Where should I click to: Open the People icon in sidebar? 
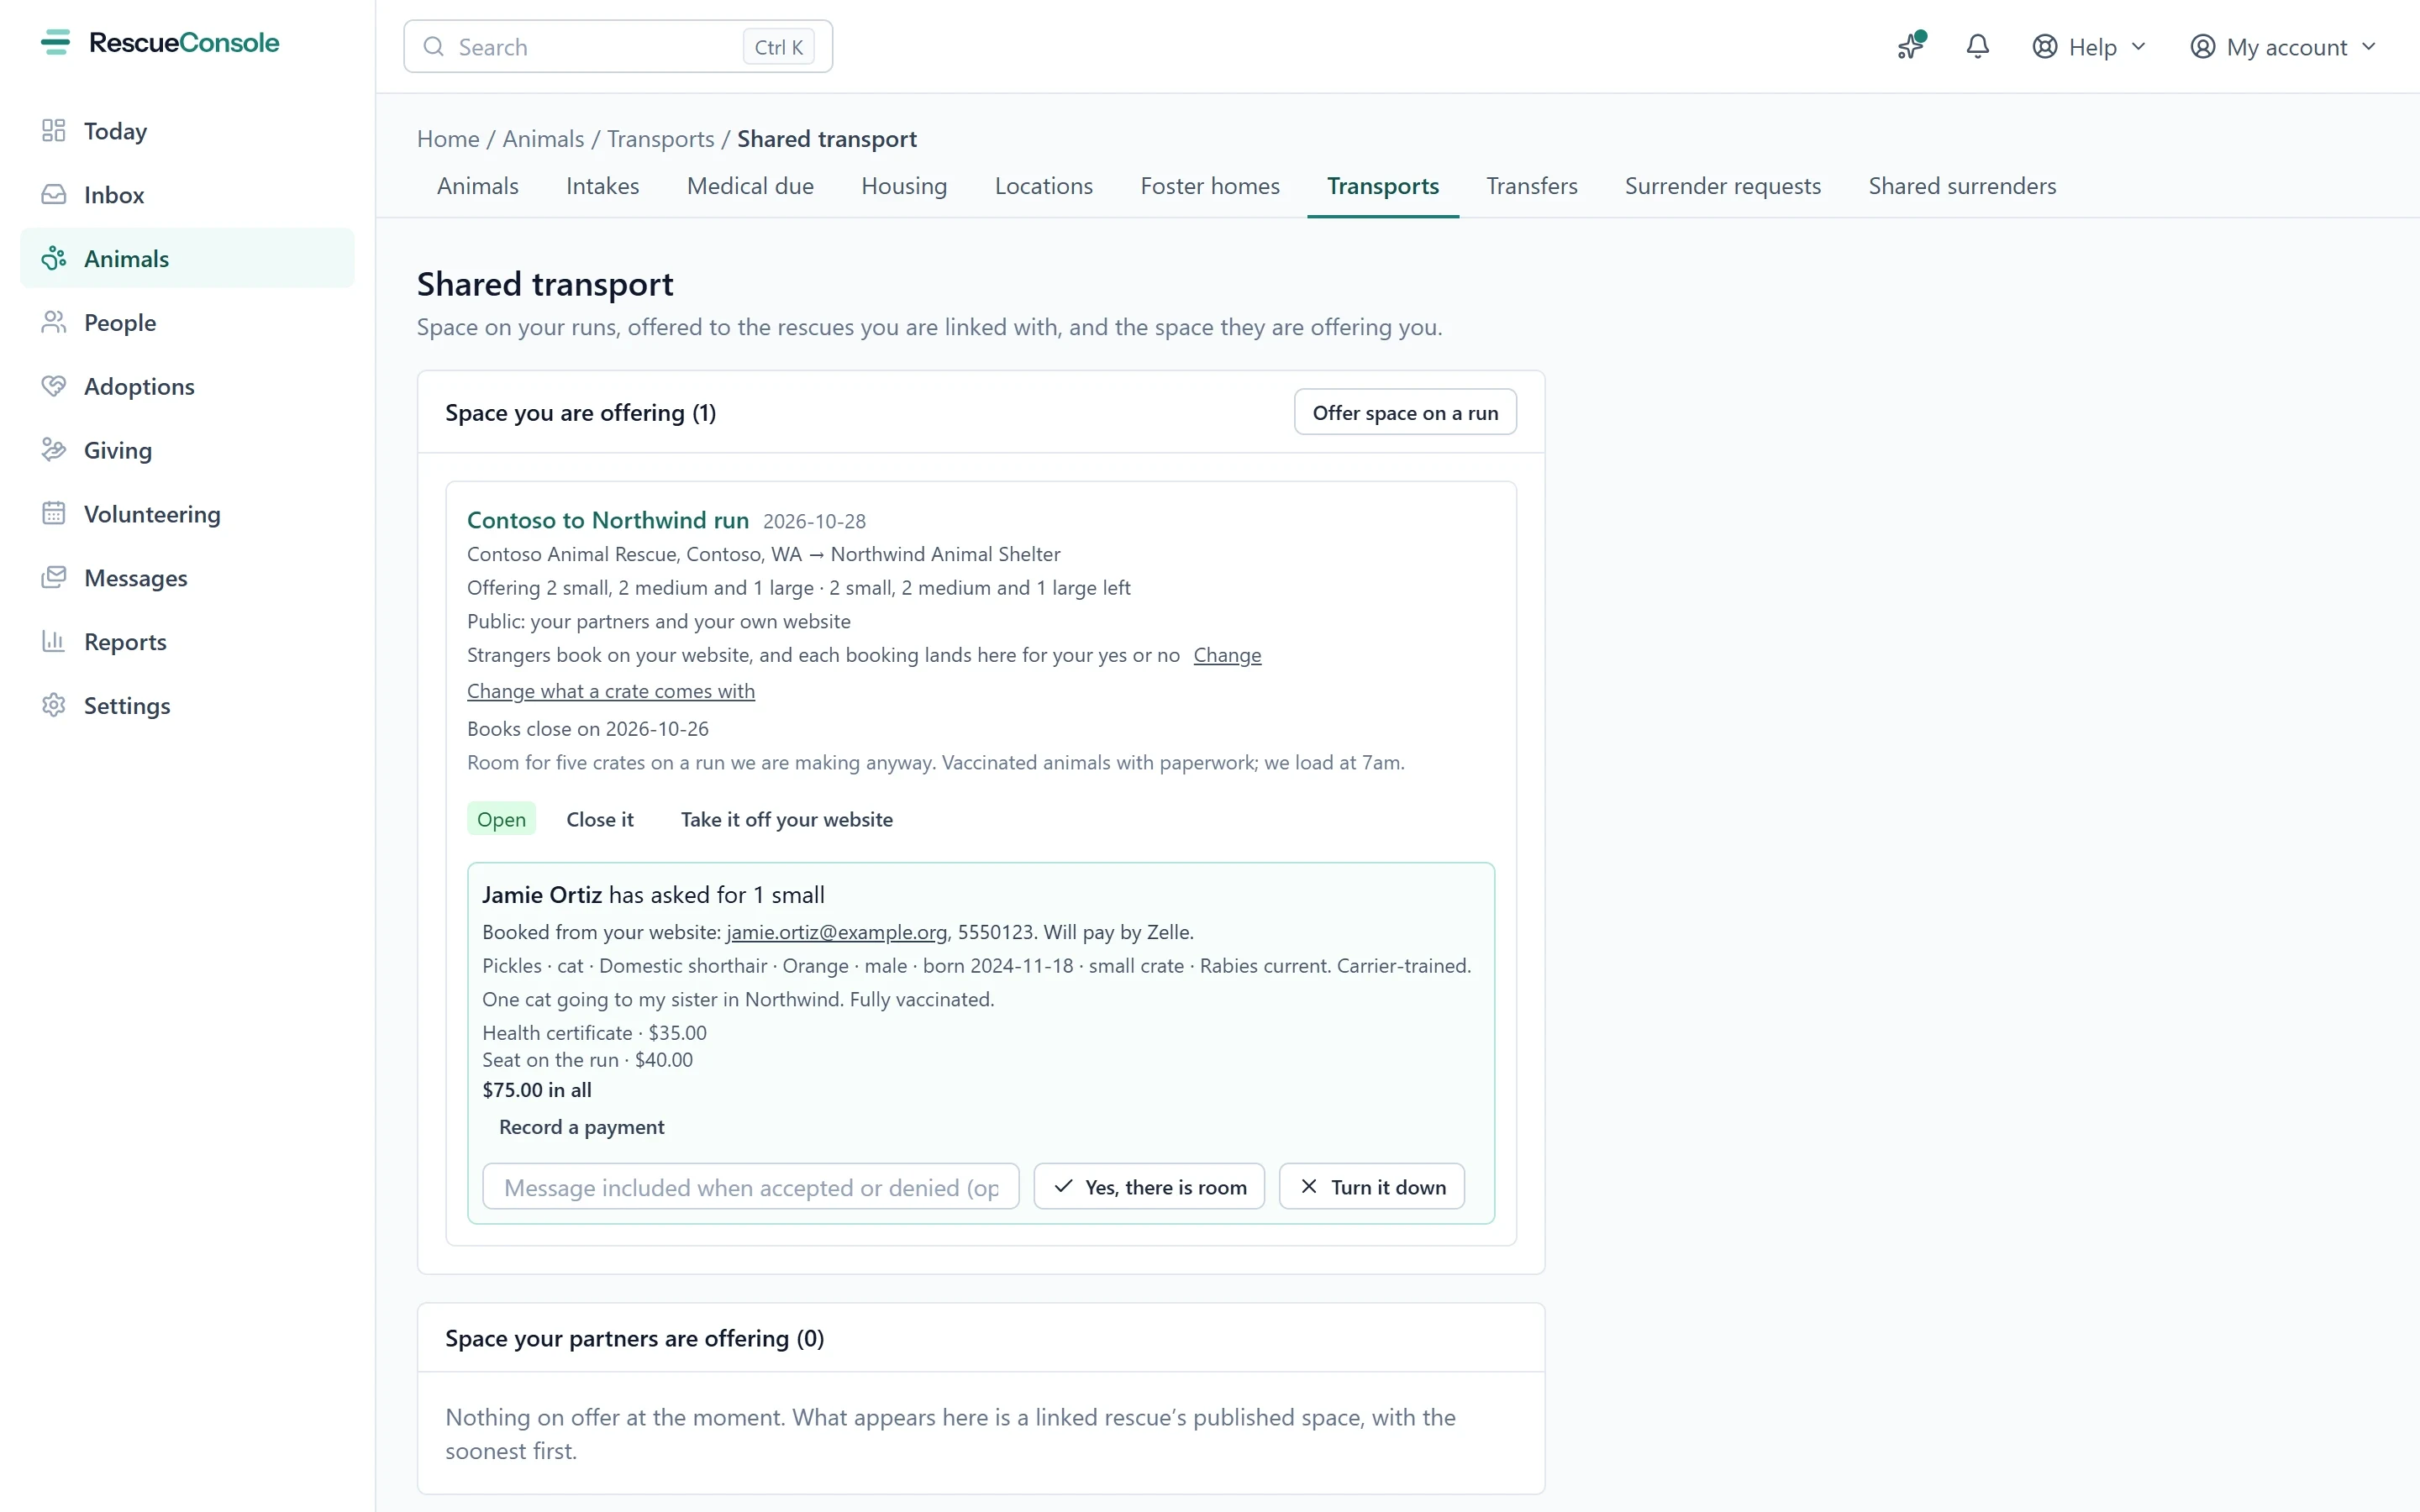point(54,323)
